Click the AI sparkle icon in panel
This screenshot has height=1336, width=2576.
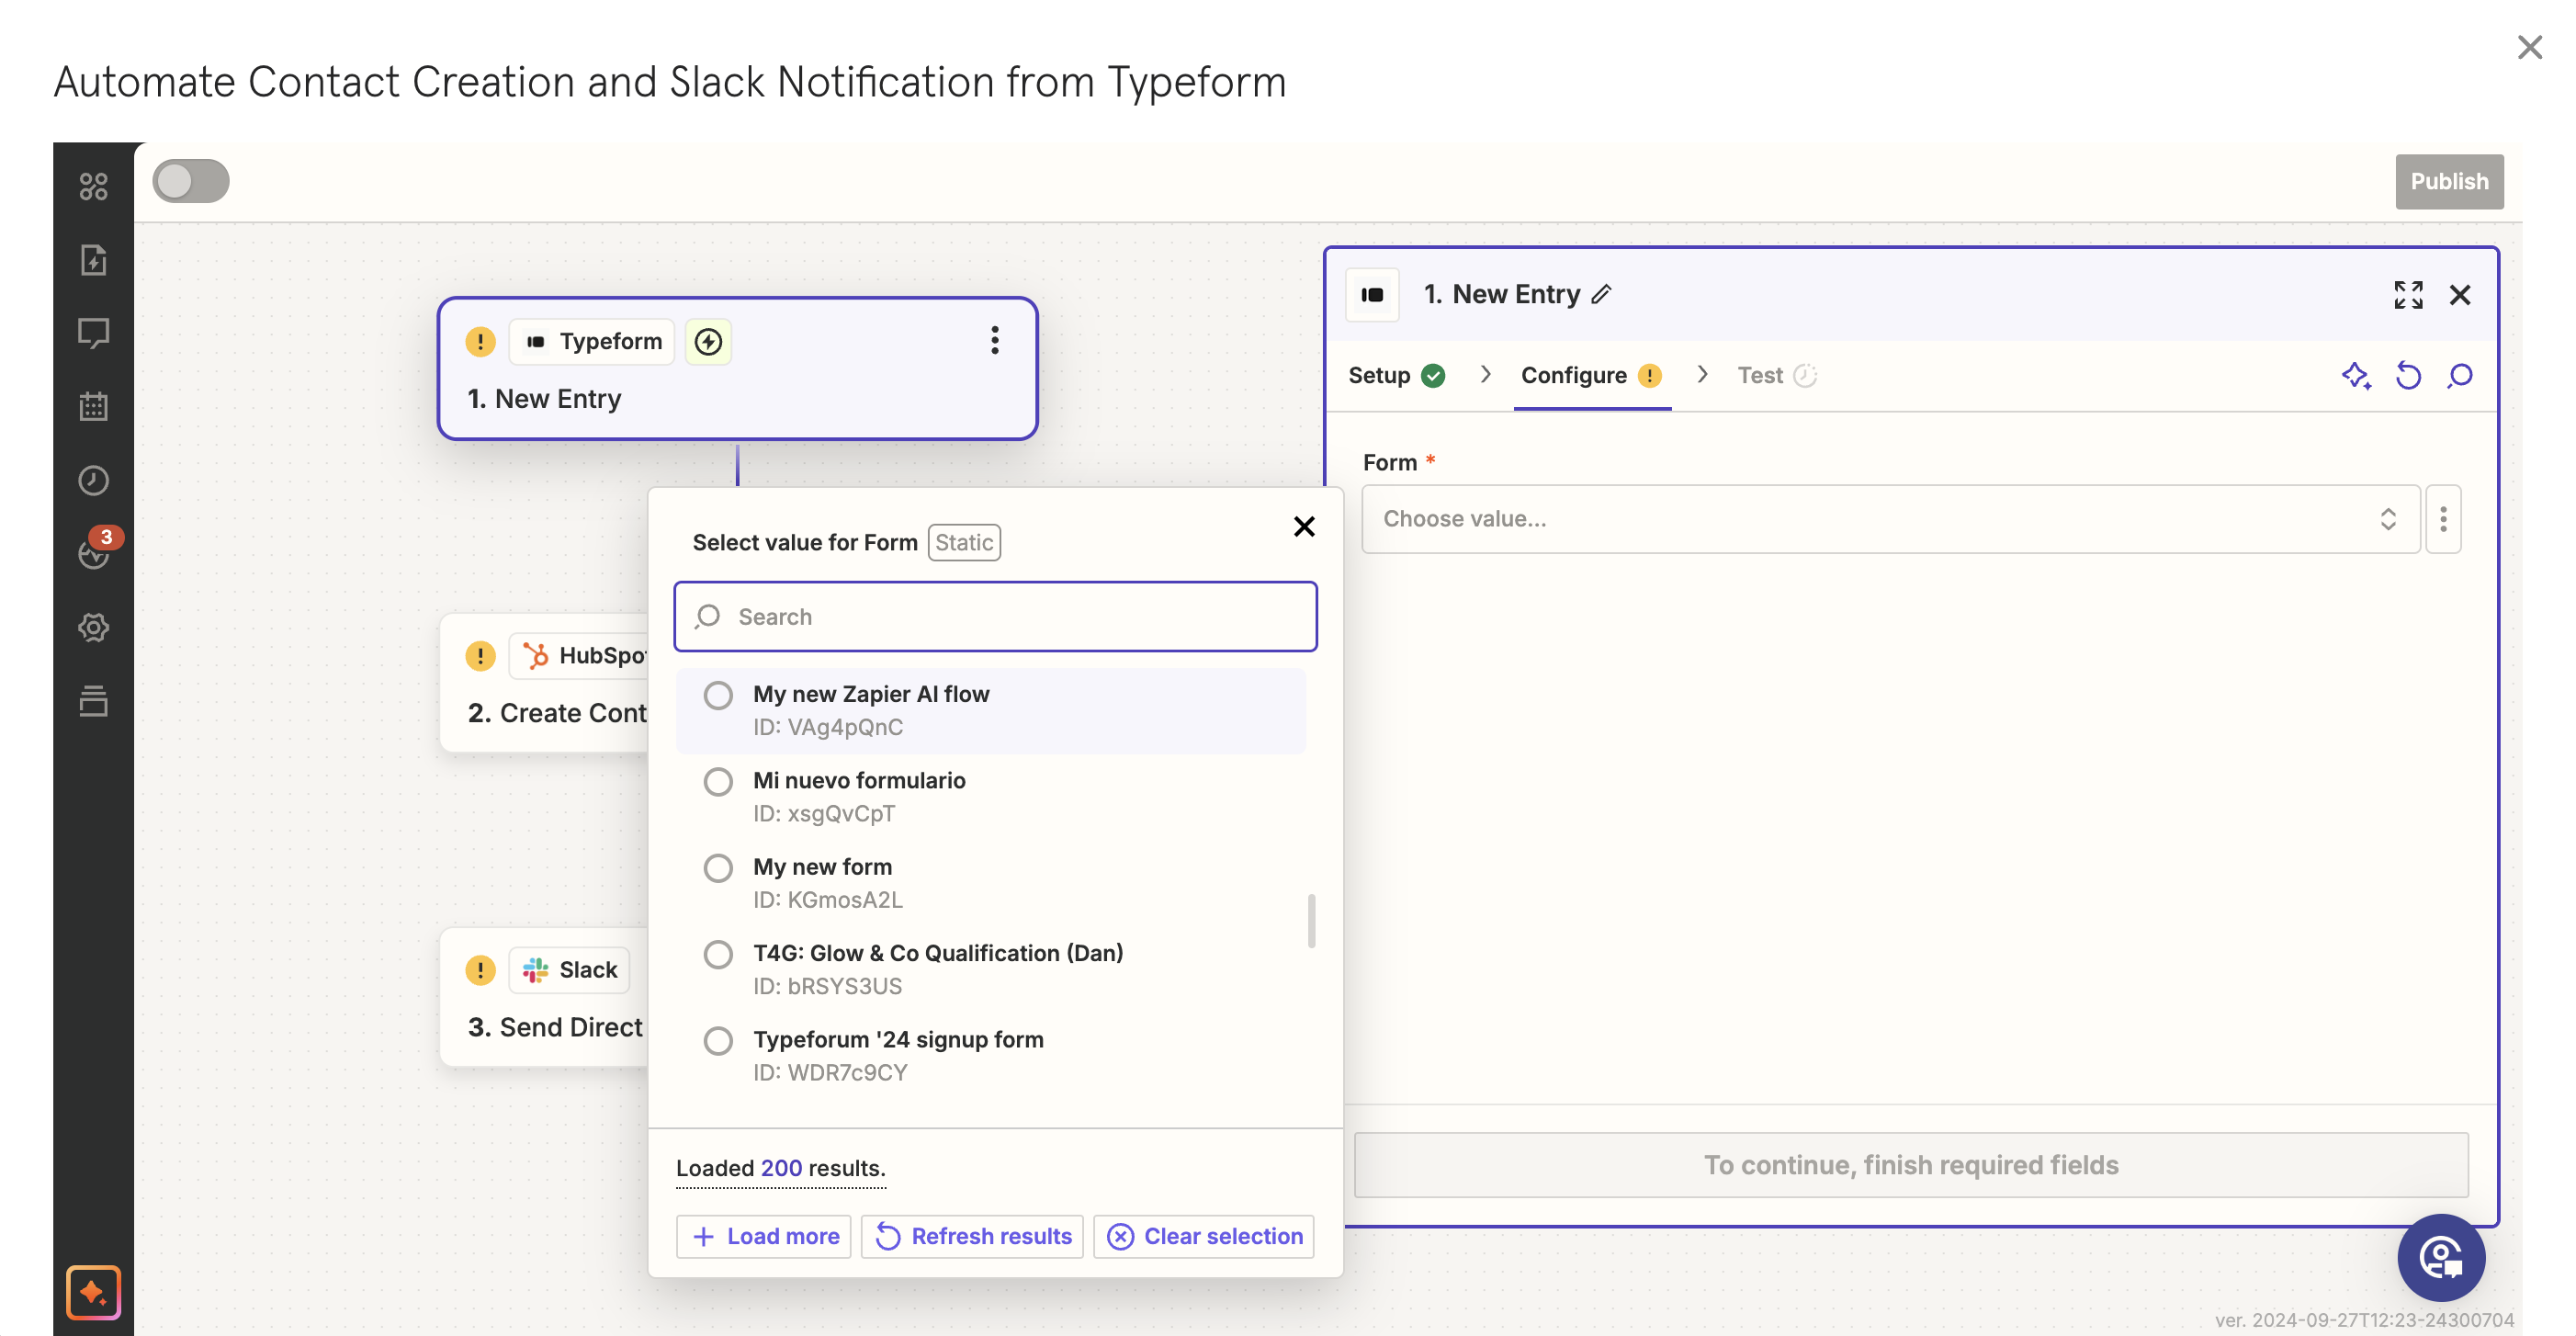tap(2356, 376)
